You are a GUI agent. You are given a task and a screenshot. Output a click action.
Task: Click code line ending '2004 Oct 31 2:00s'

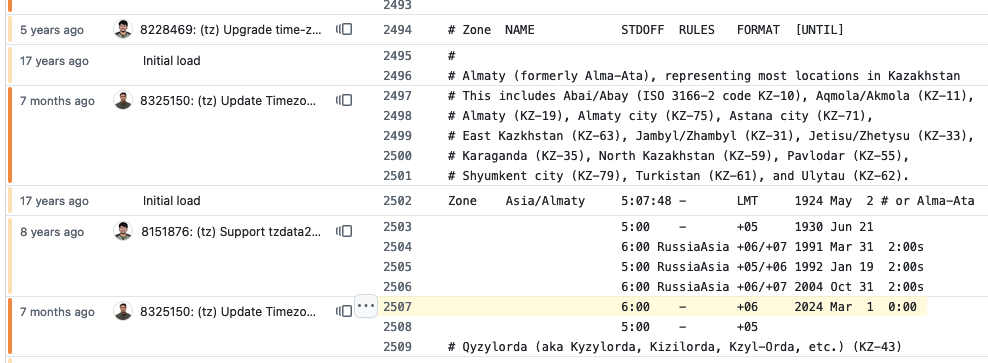pyautogui.click(x=773, y=287)
